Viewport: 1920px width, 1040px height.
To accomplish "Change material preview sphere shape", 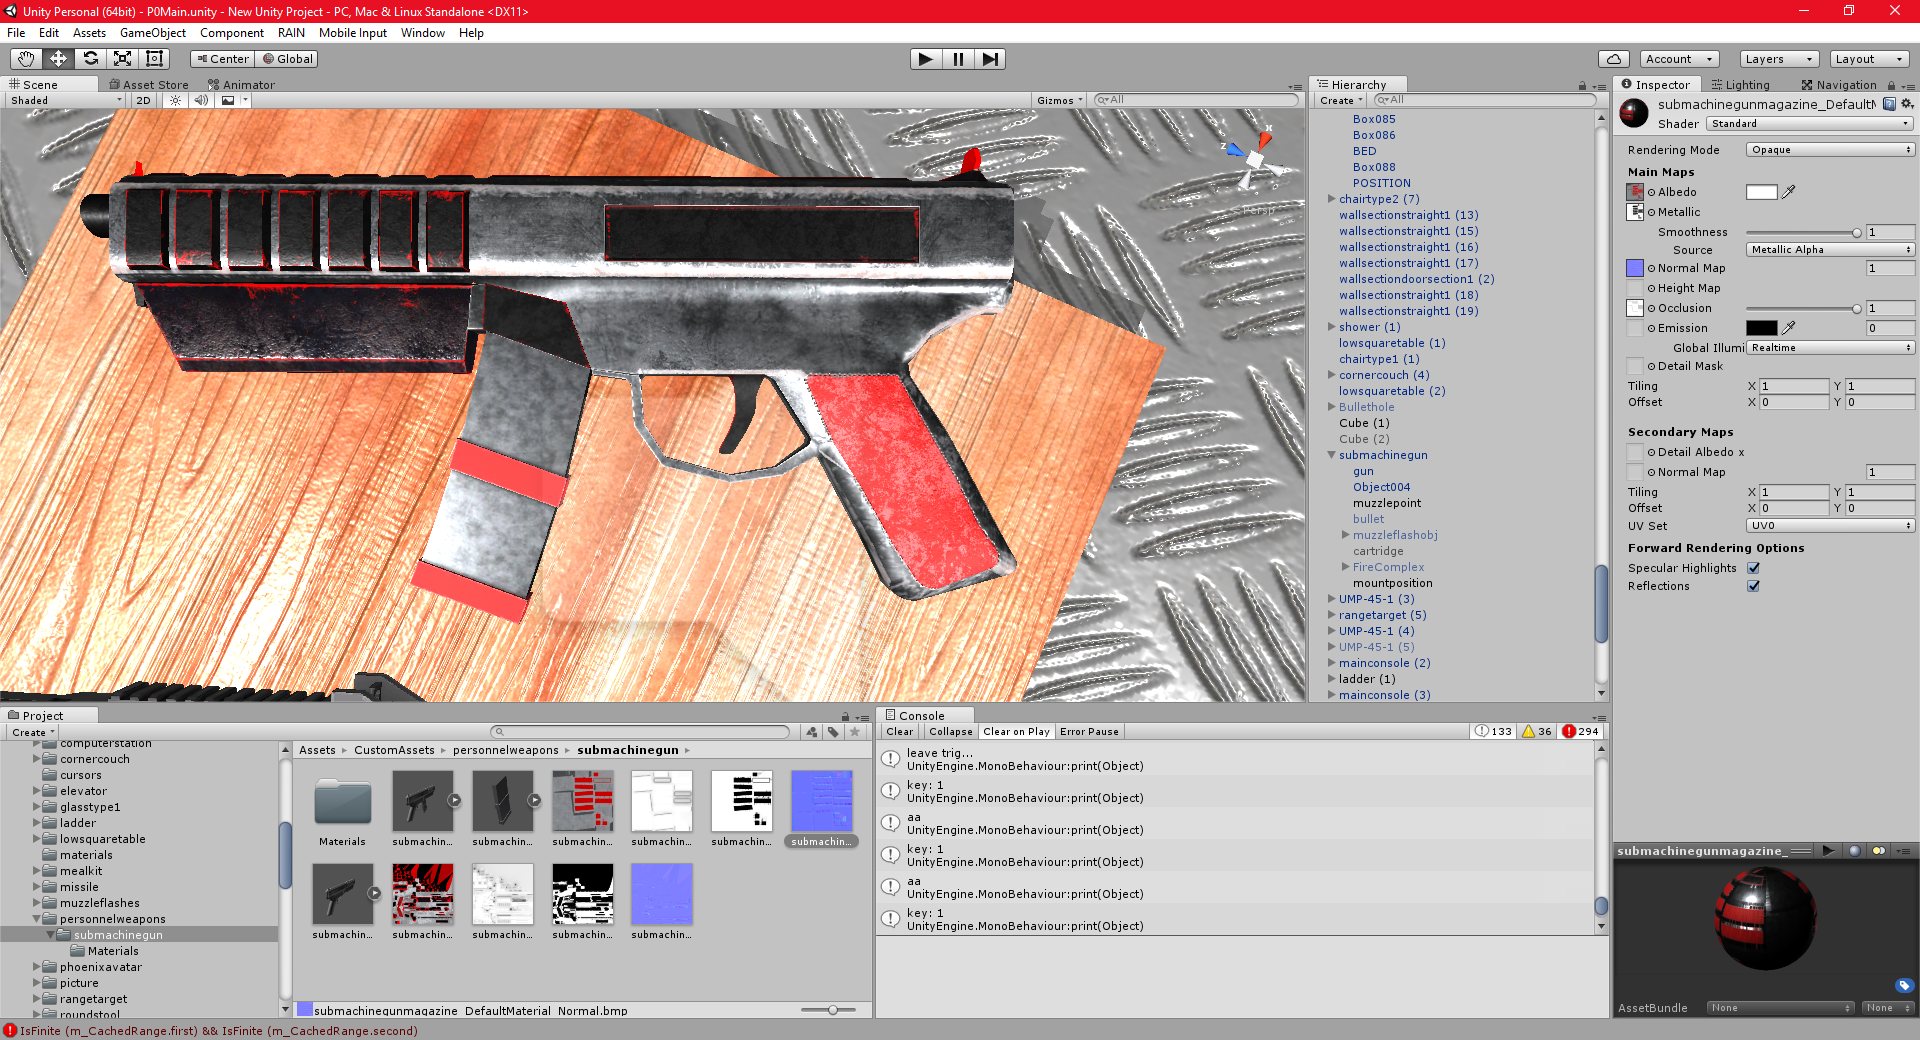I will [x=1855, y=851].
